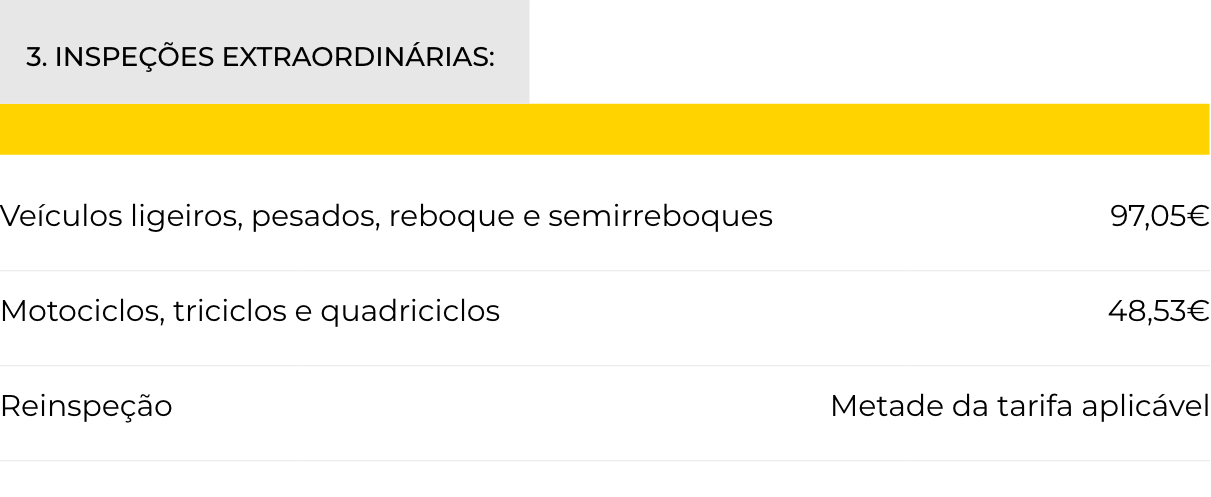Screen dimensions: 1211x497
Task: Click the Reinspeção row label
Action: pyautogui.click(x=86, y=408)
